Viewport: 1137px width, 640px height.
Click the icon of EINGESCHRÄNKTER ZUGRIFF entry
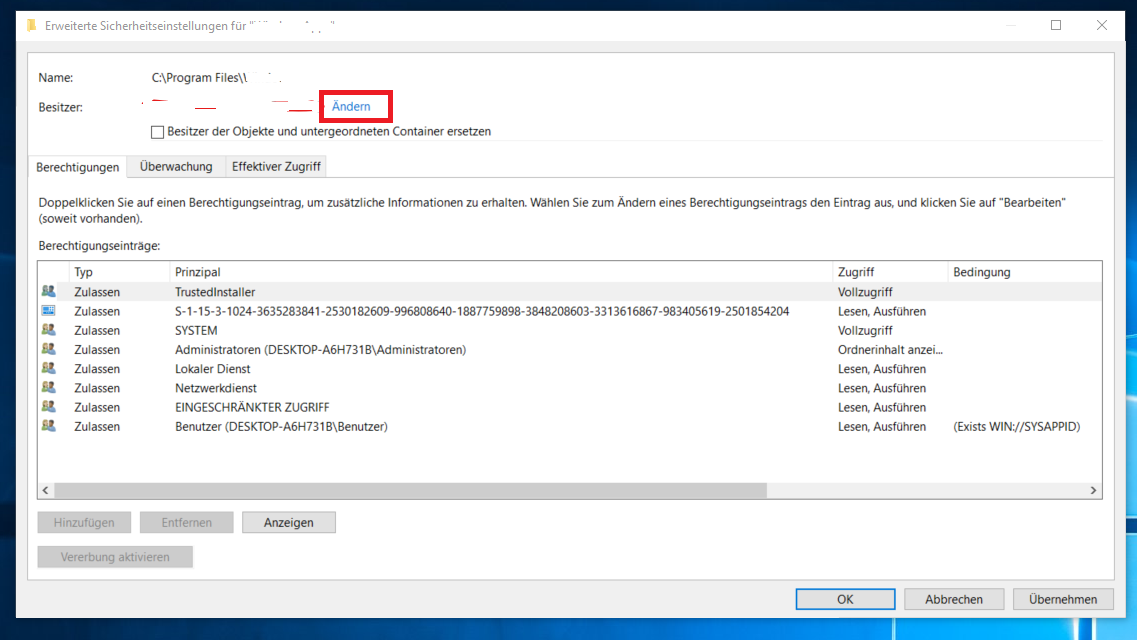49,407
